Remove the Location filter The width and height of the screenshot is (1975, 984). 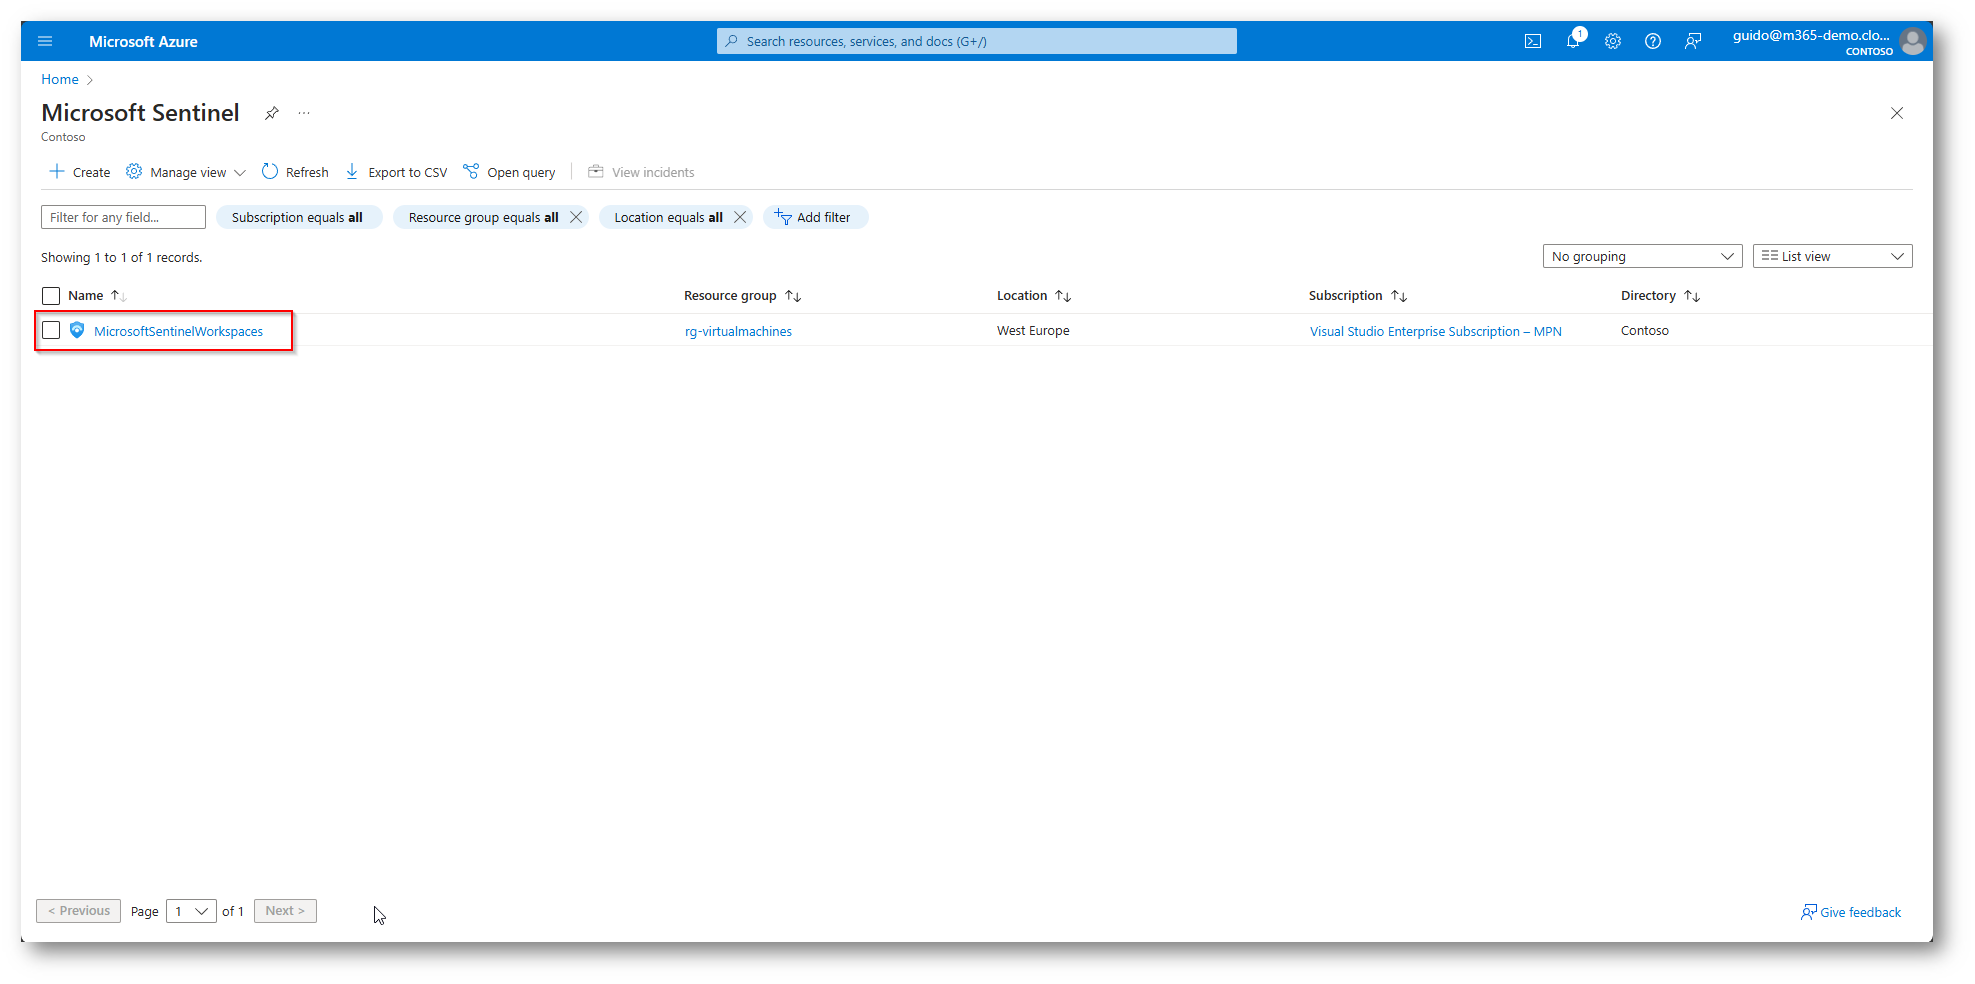coord(740,217)
